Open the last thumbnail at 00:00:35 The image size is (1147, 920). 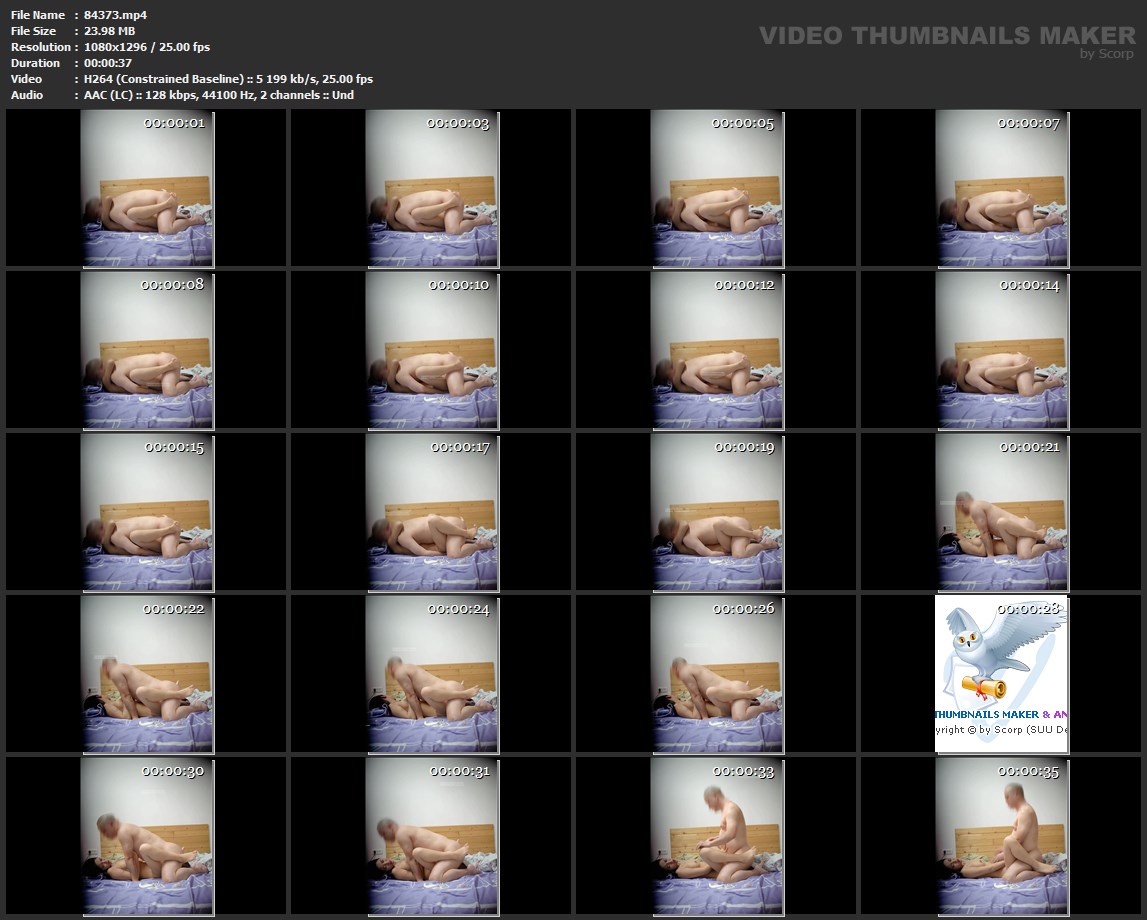click(1001, 836)
